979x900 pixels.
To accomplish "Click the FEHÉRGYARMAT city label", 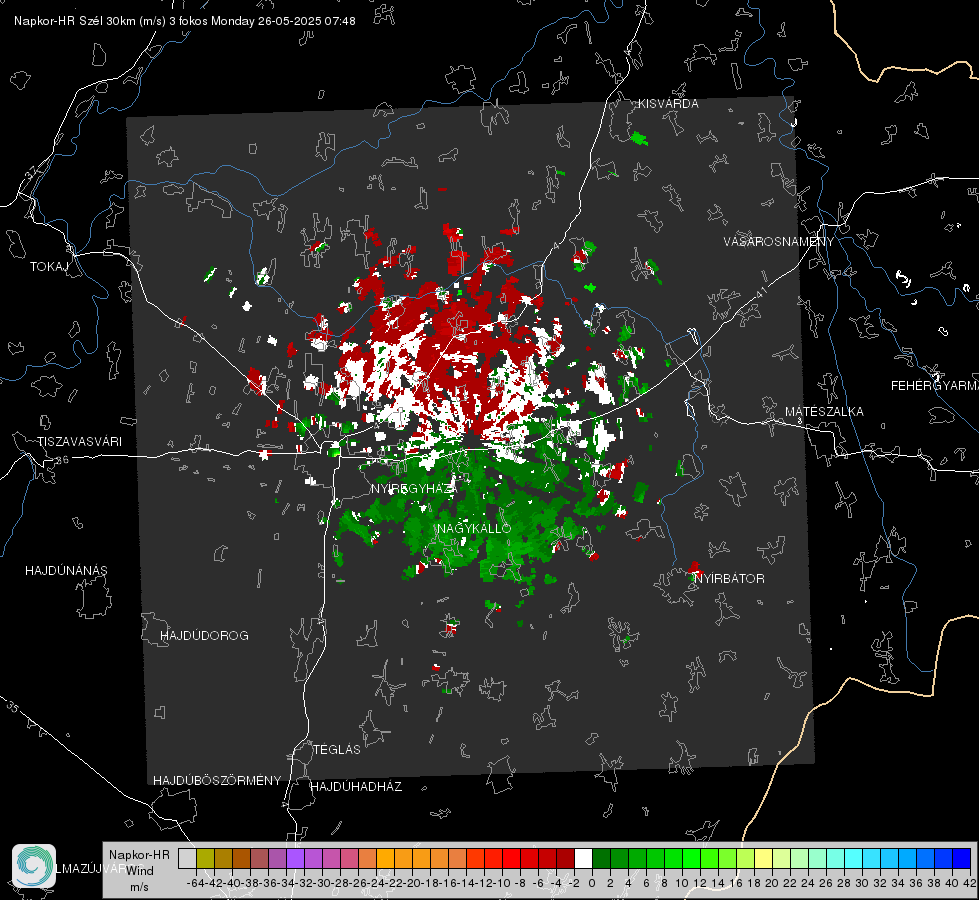I will (x=935, y=386).
